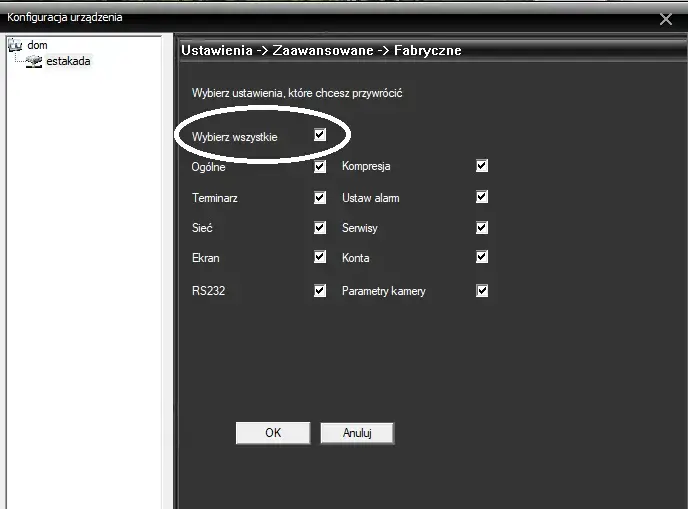The image size is (688, 509).
Task: Toggle the Serwisy checkbox
Action: pos(482,228)
